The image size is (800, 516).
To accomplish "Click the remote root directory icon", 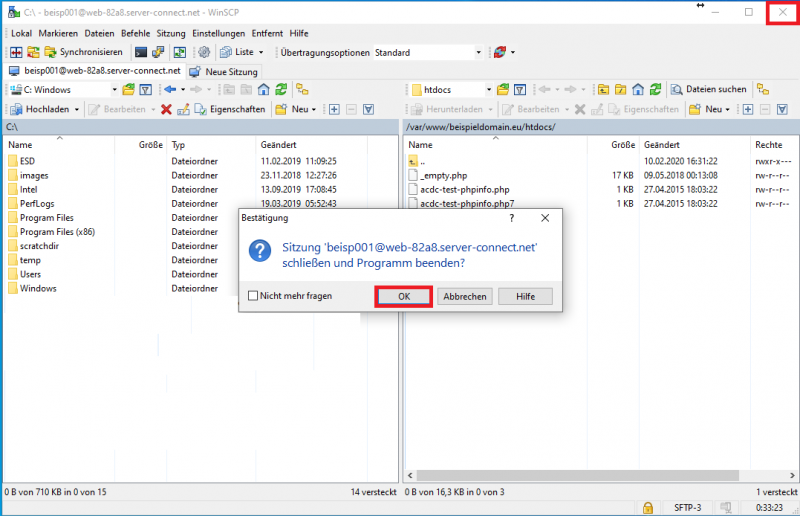I will (x=620, y=90).
